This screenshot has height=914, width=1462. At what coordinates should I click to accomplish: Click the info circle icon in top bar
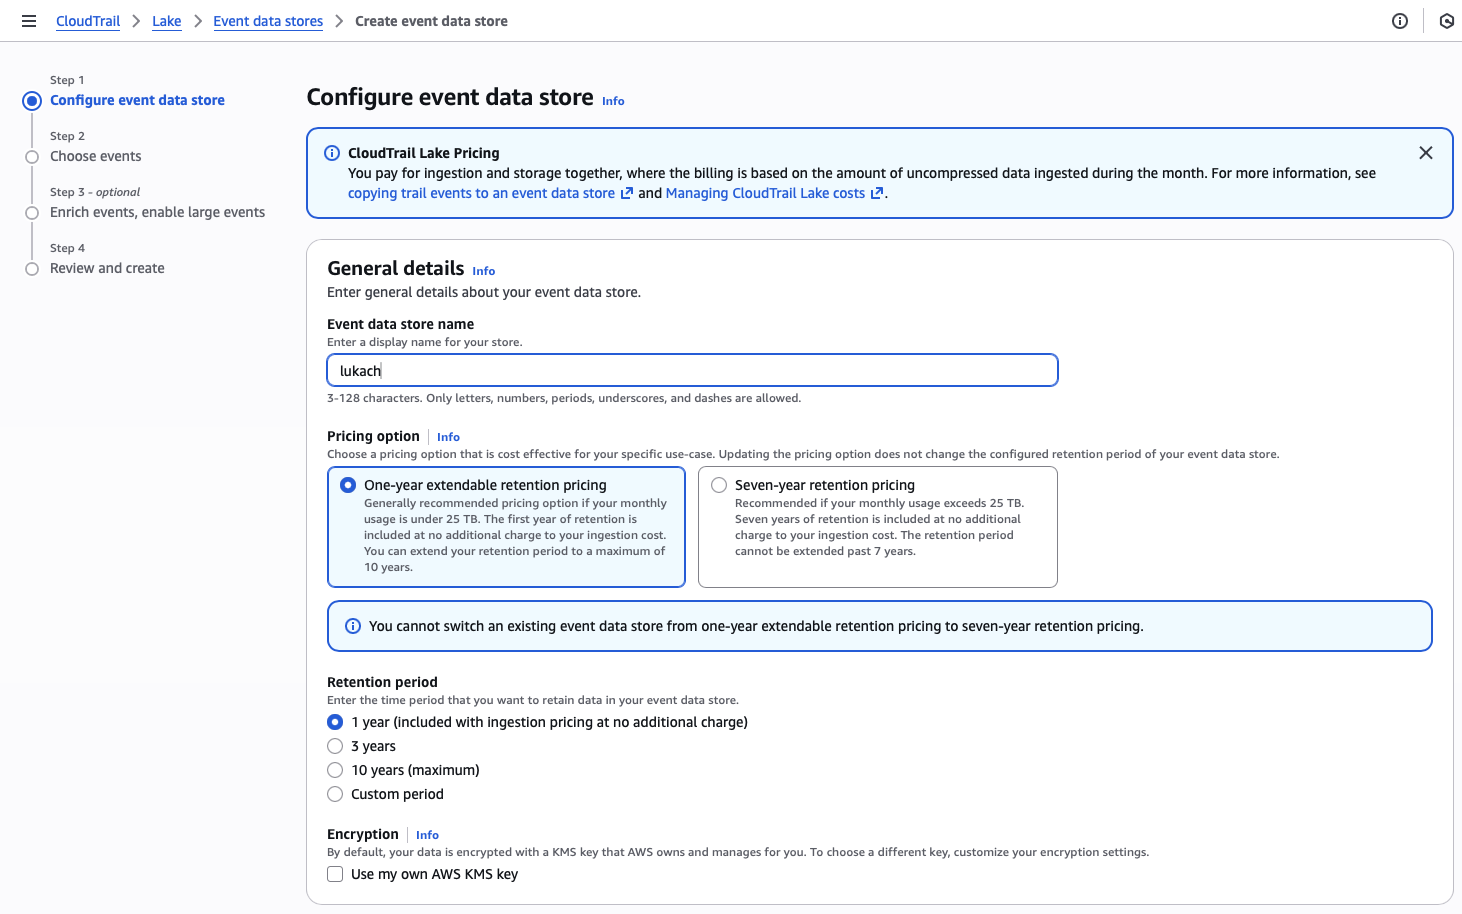click(x=1400, y=21)
